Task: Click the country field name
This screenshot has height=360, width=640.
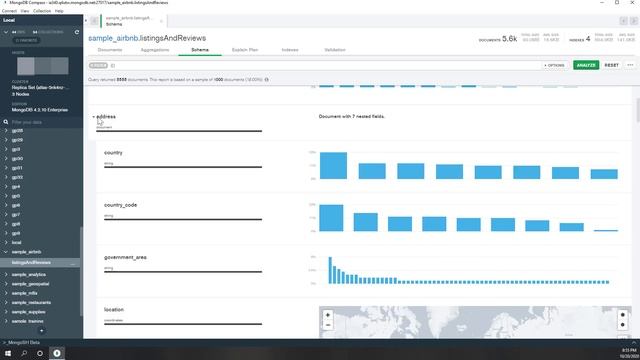Action: pyautogui.click(x=113, y=153)
